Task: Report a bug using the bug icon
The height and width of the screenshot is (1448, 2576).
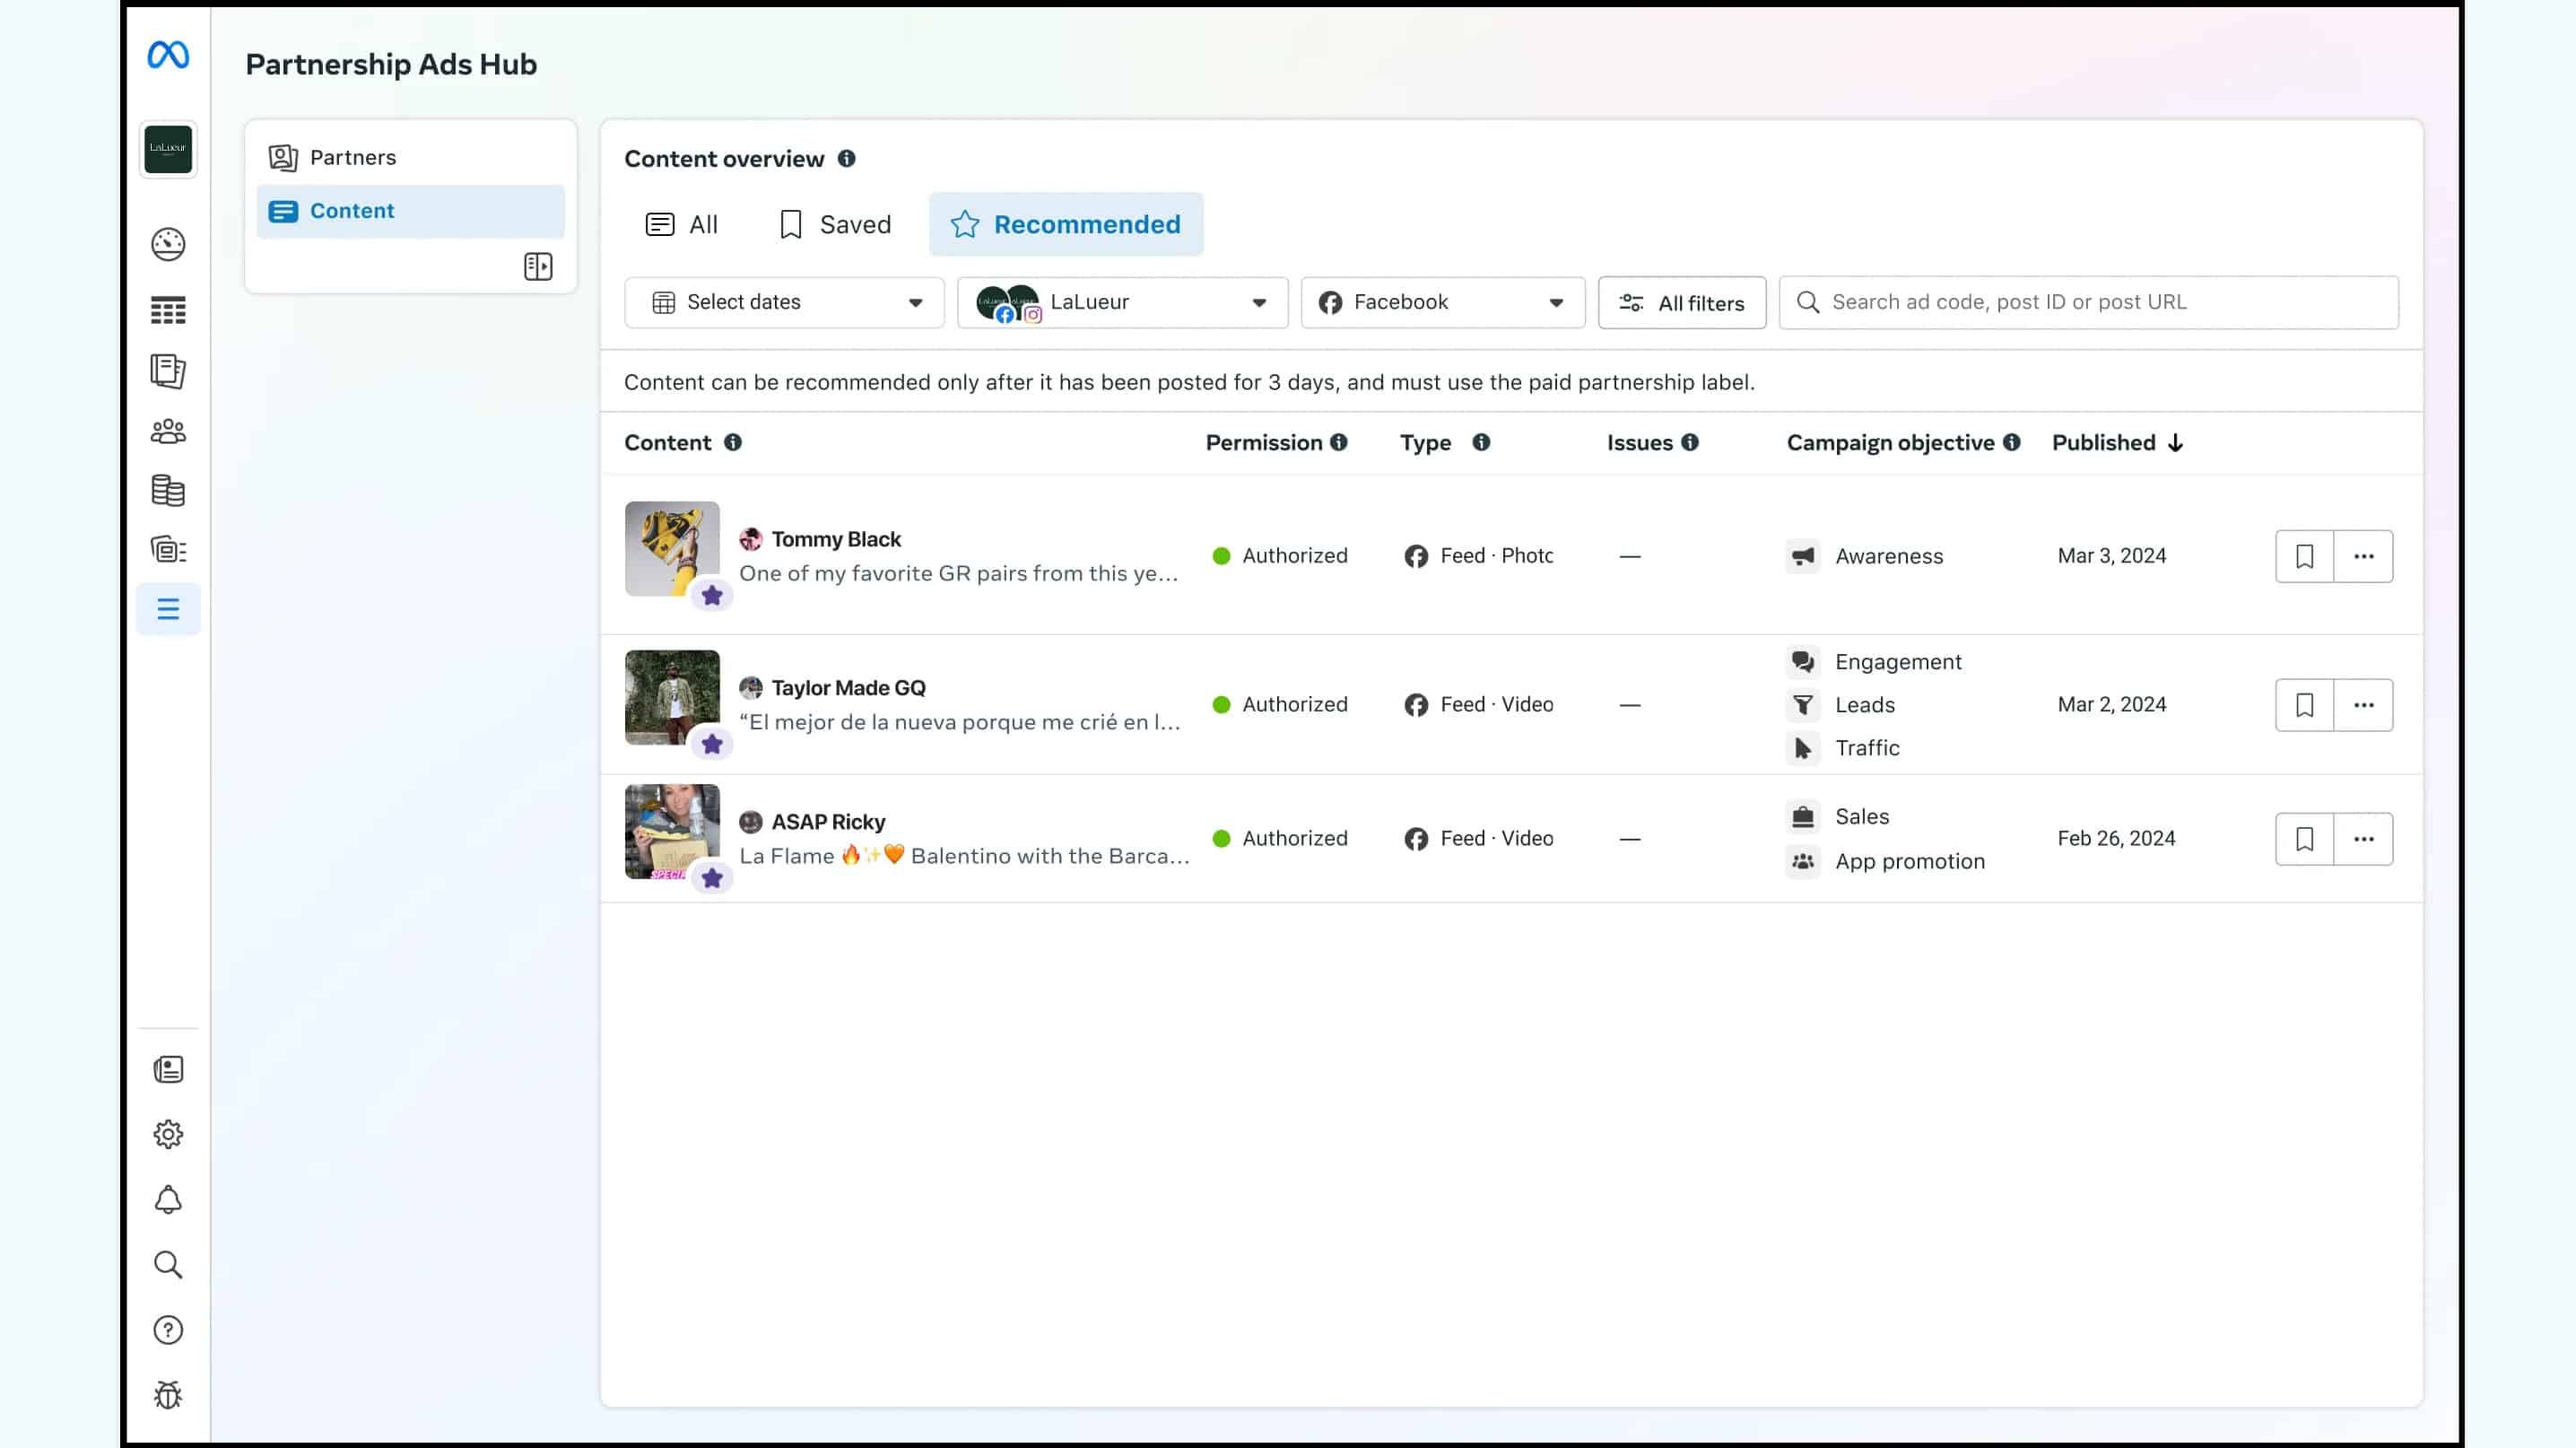Action: pos(168,1395)
